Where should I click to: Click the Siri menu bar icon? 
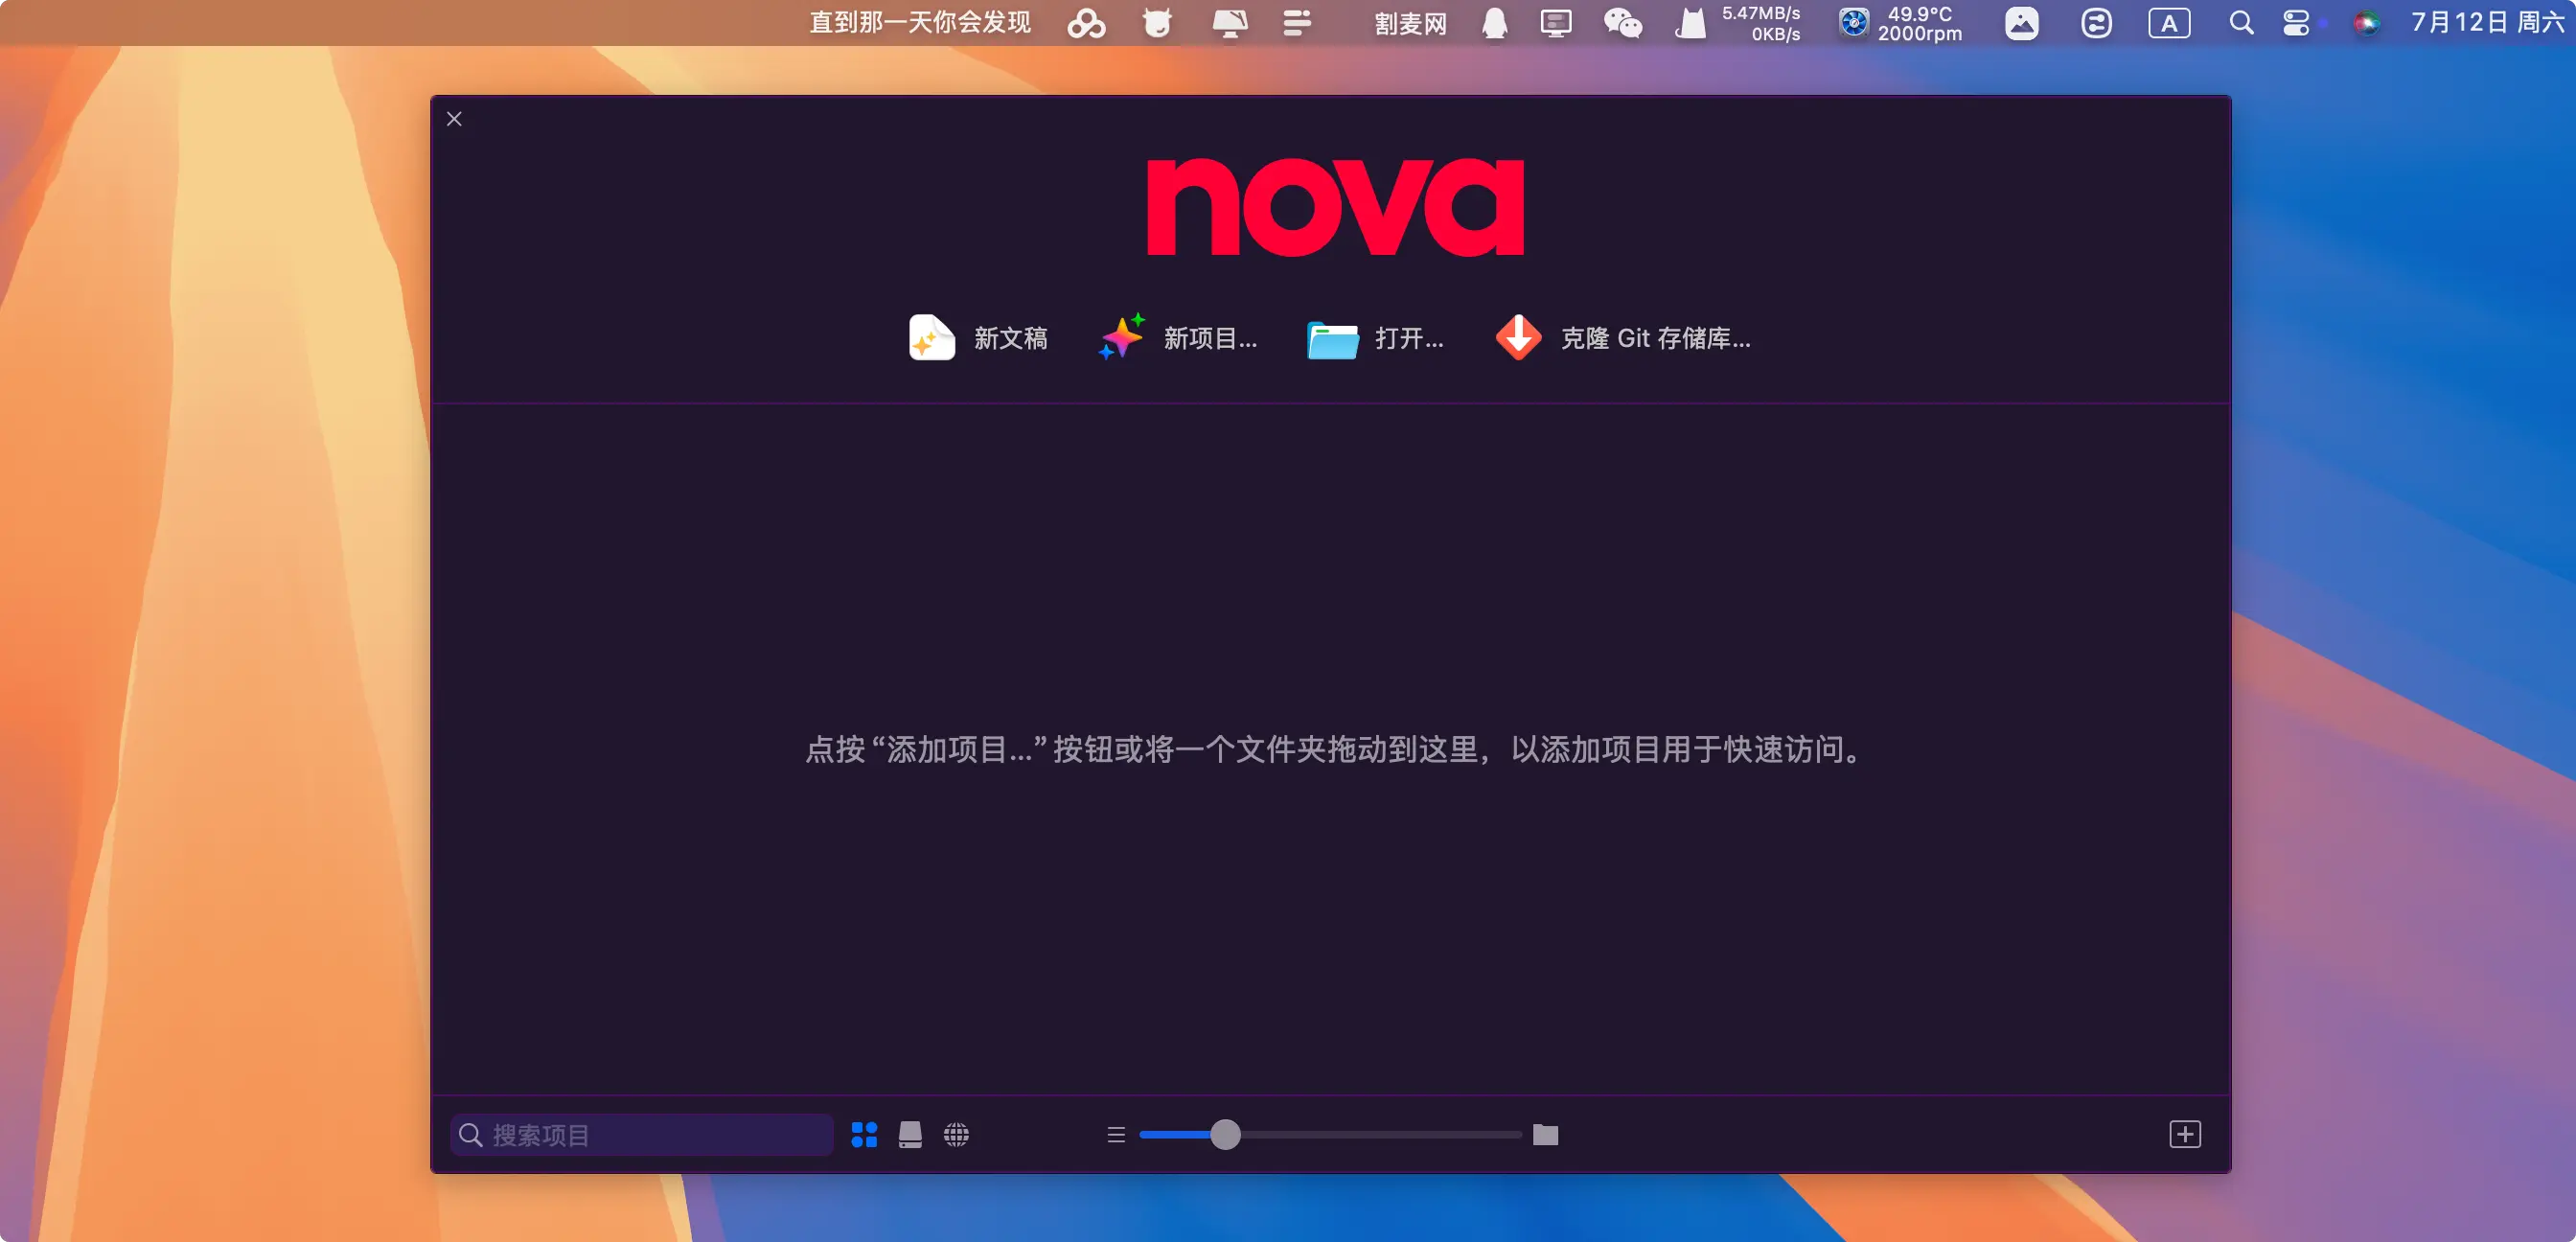tap(2366, 23)
